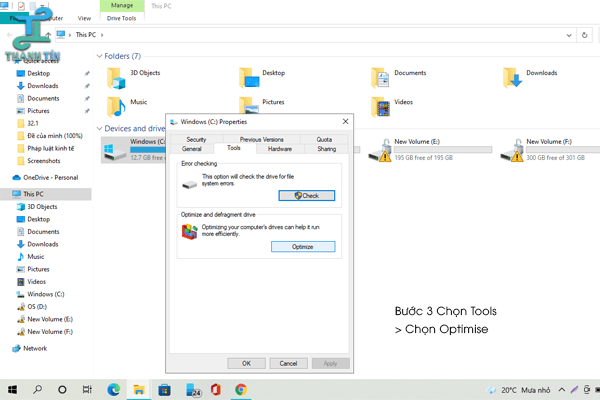Viewport: 600px width, 400px height.
Task: Switch to the Hardware tab
Action: [x=280, y=148]
